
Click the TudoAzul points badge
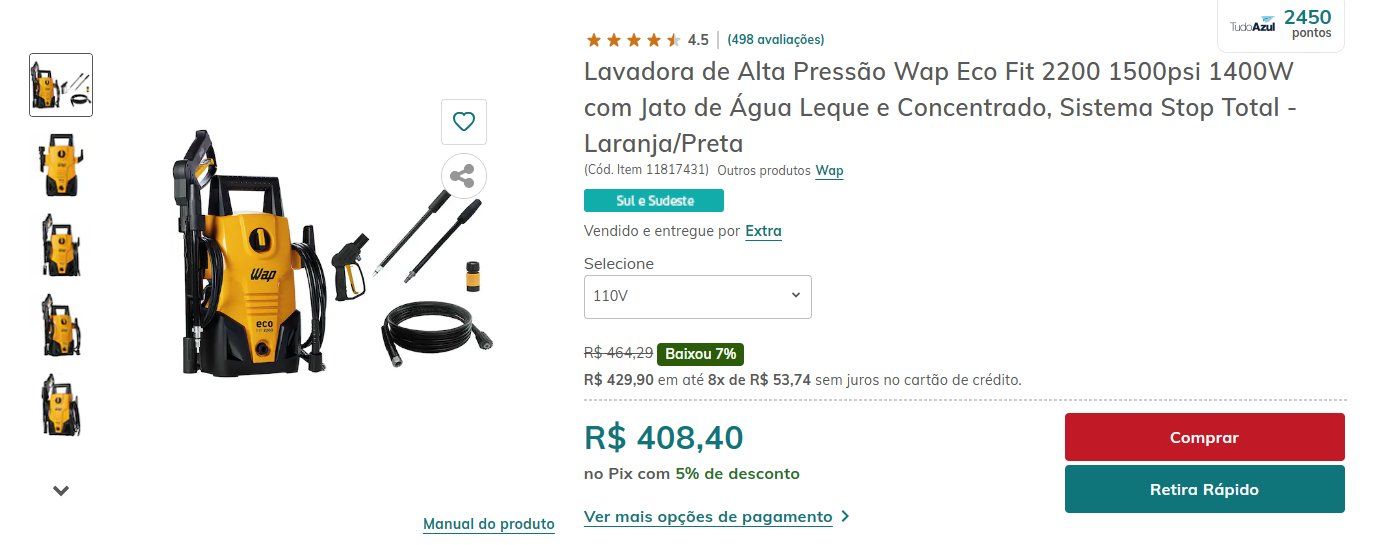tap(1281, 24)
